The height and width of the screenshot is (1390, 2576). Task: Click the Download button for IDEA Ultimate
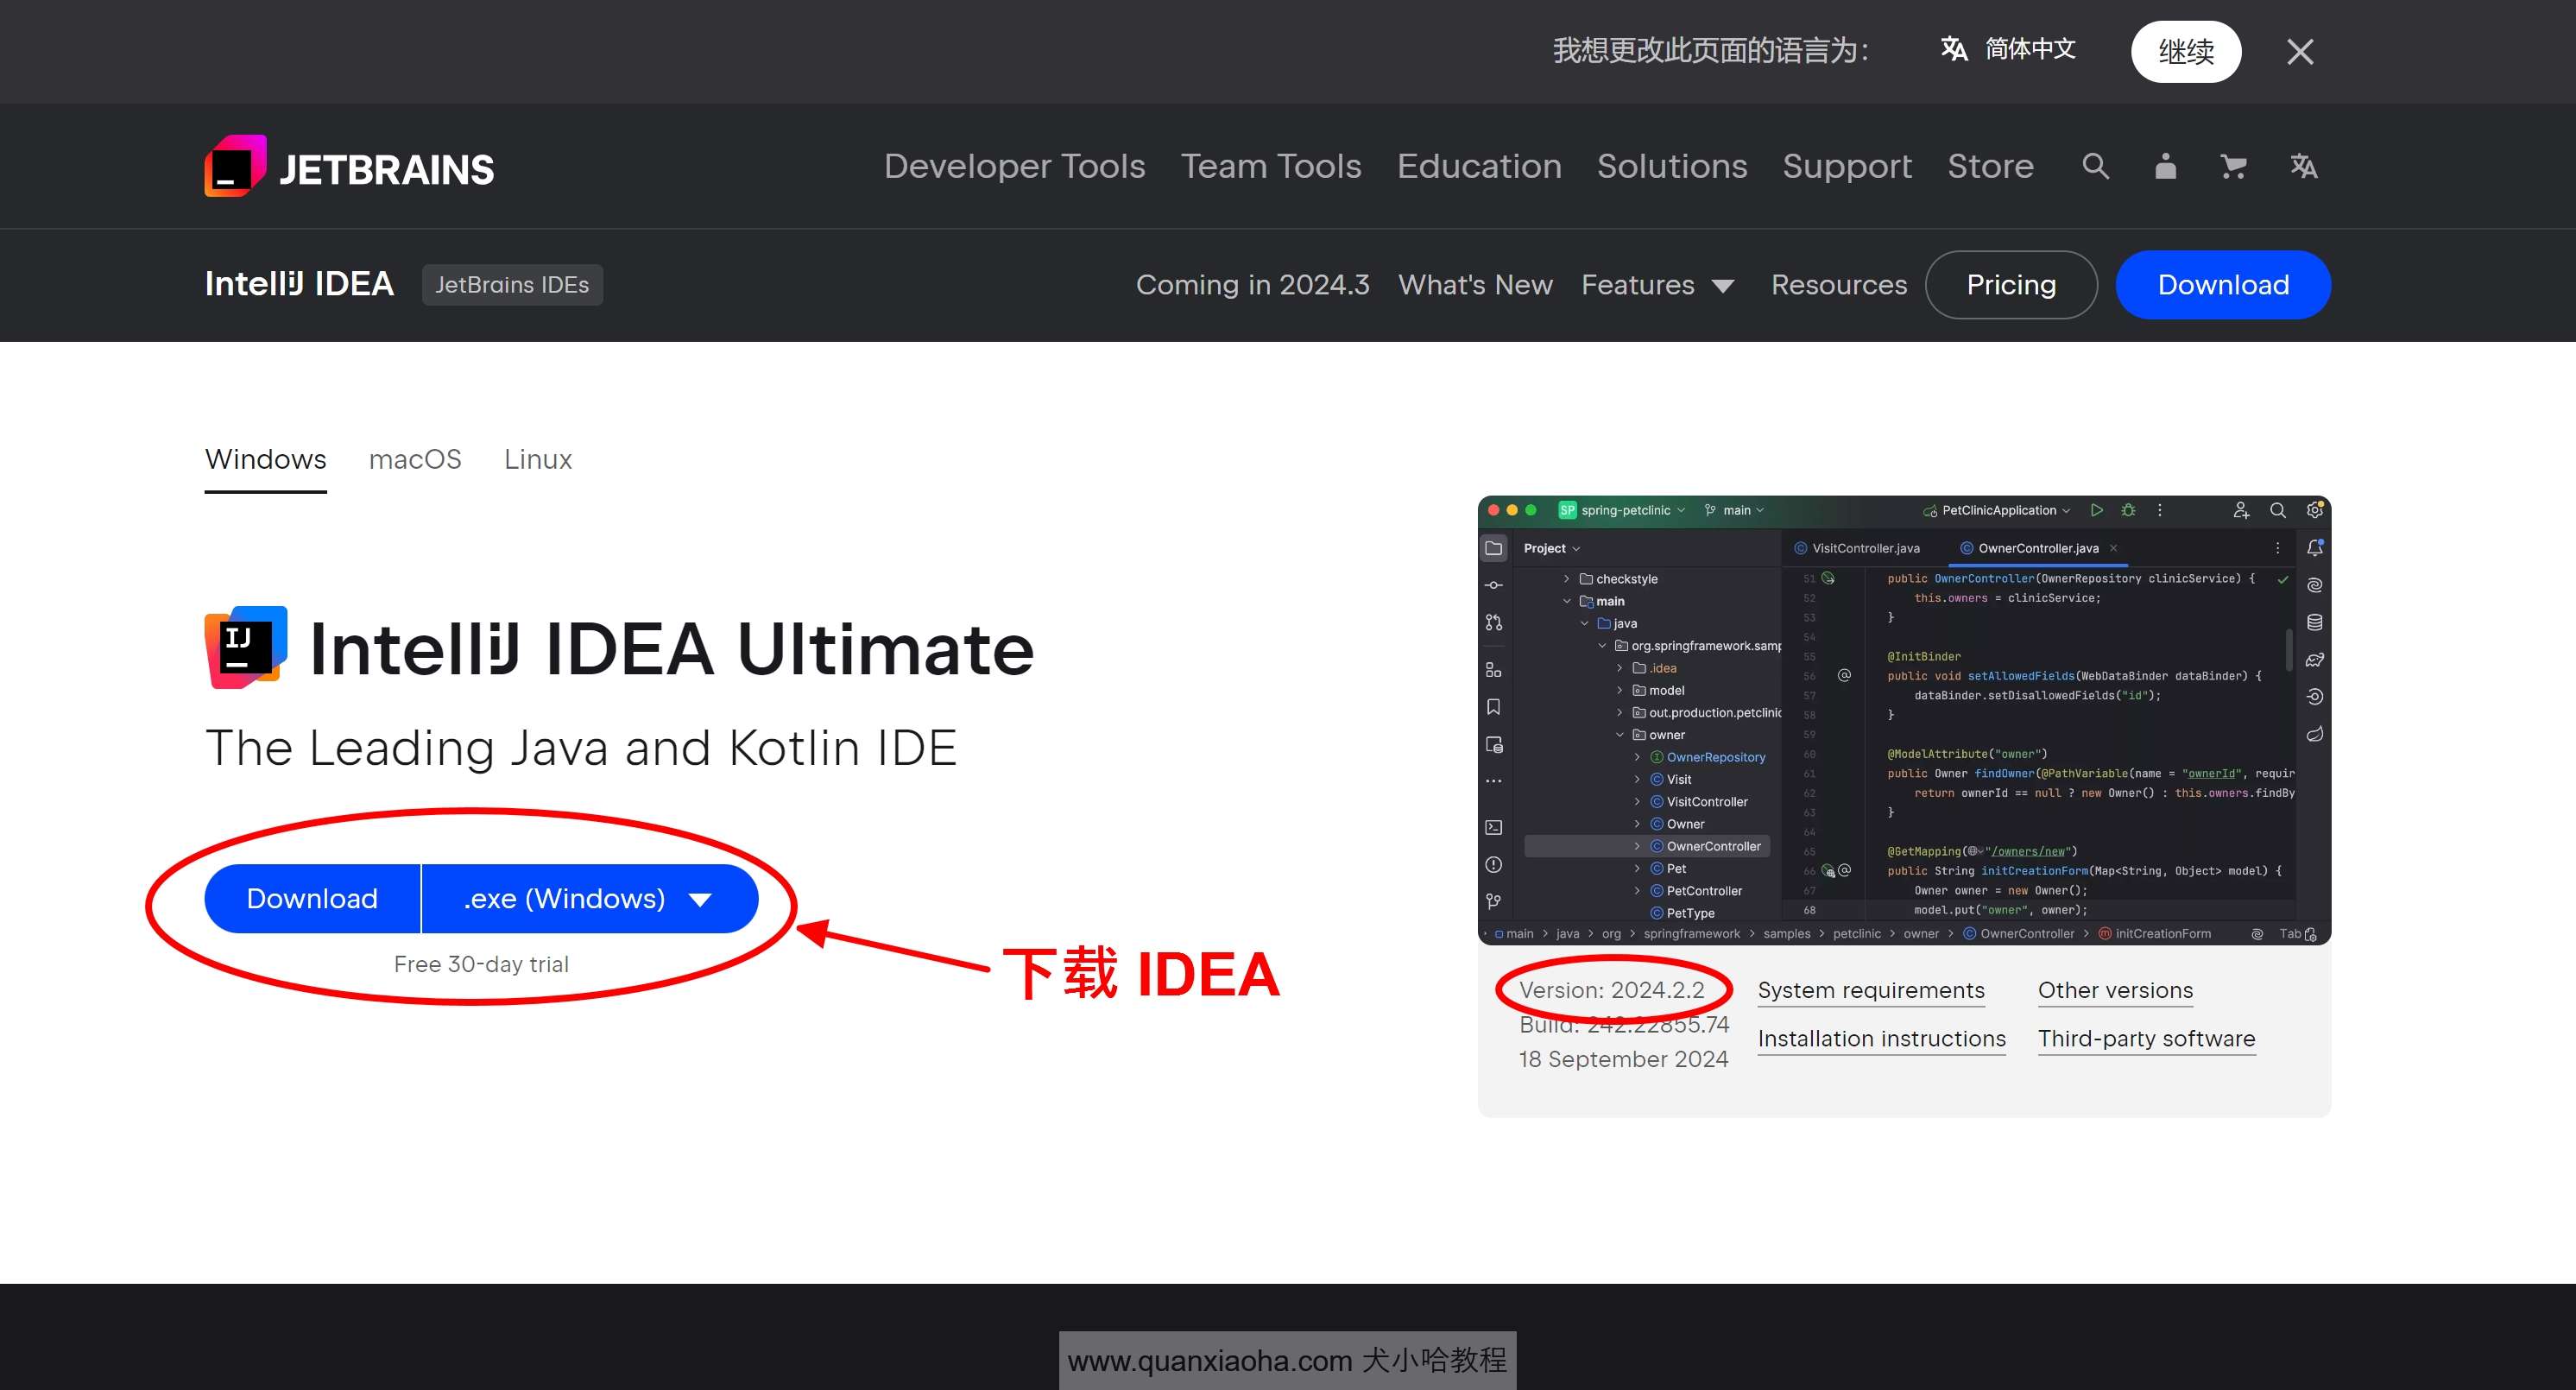[x=312, y=898]
